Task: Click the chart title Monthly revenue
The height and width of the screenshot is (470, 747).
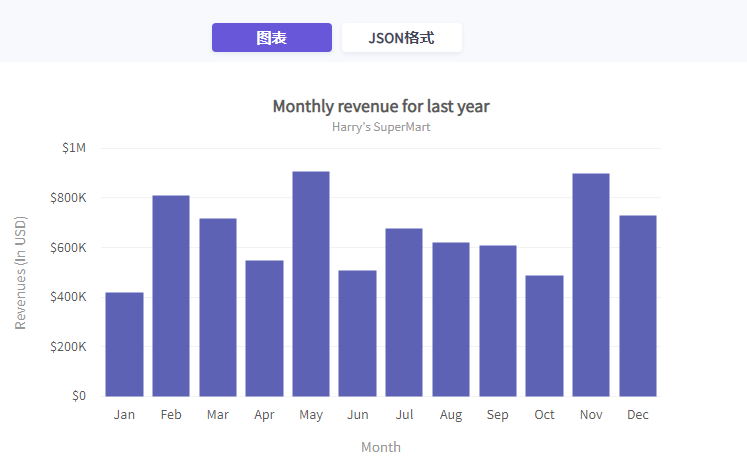Action: coord(381,106)
